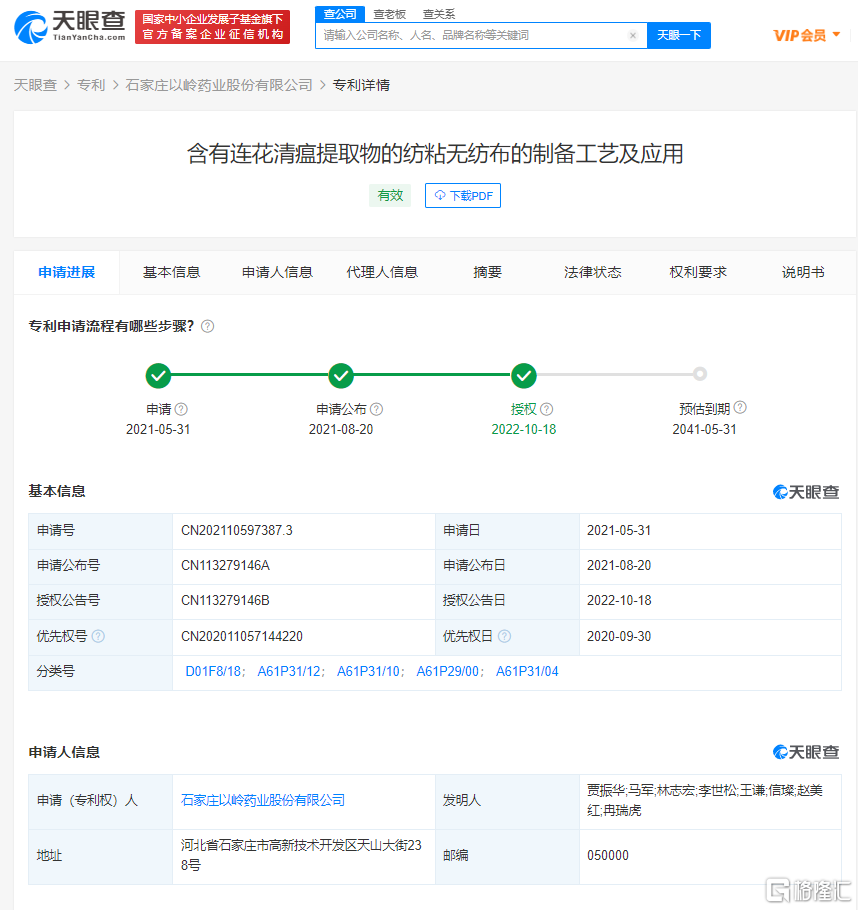This screenshot has height=910, width=858.
Task: Select grant number CN113279146B
Action: [225, 600]
